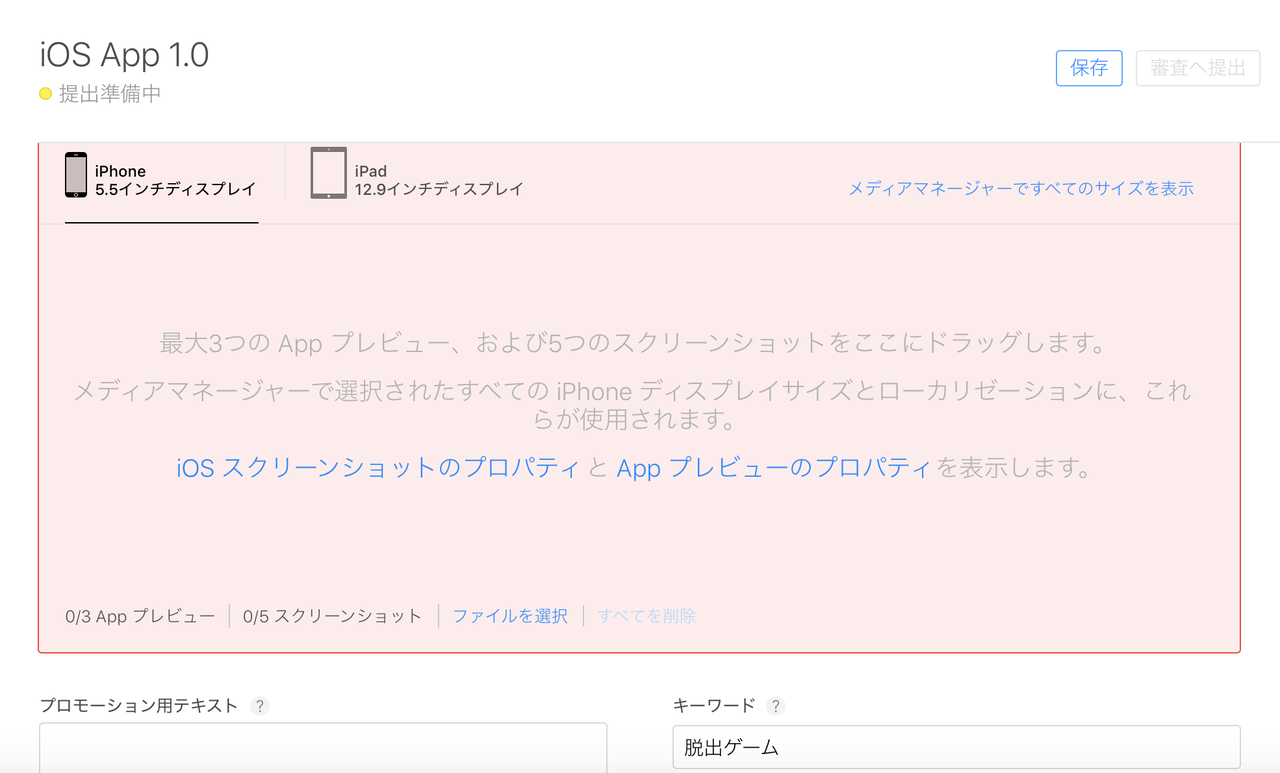This screenshot has height=773, width=1280.
Task: Click ファイルを選択 to choose files
Action: coord(510,616)
